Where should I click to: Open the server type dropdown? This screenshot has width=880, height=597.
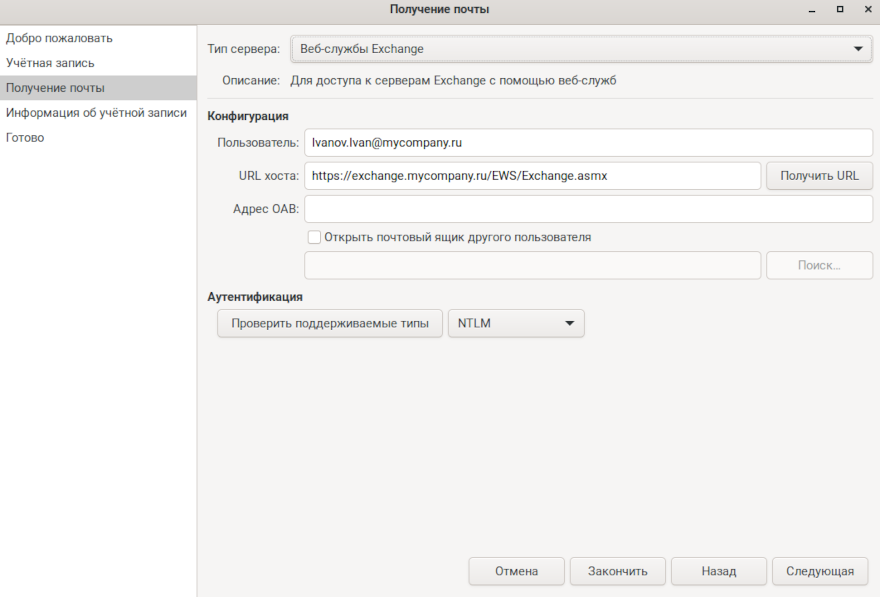click(x=581, y=49)
